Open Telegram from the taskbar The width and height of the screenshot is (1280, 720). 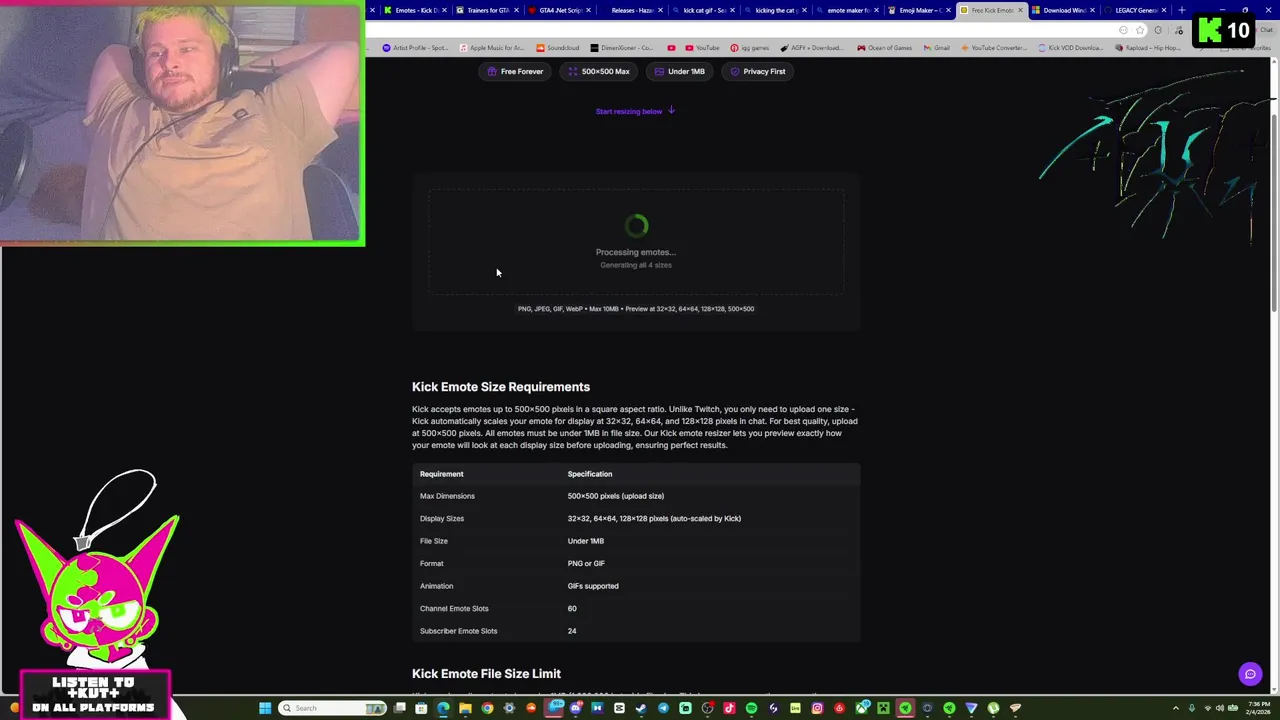pyautogui.click(x=663, y=708)
